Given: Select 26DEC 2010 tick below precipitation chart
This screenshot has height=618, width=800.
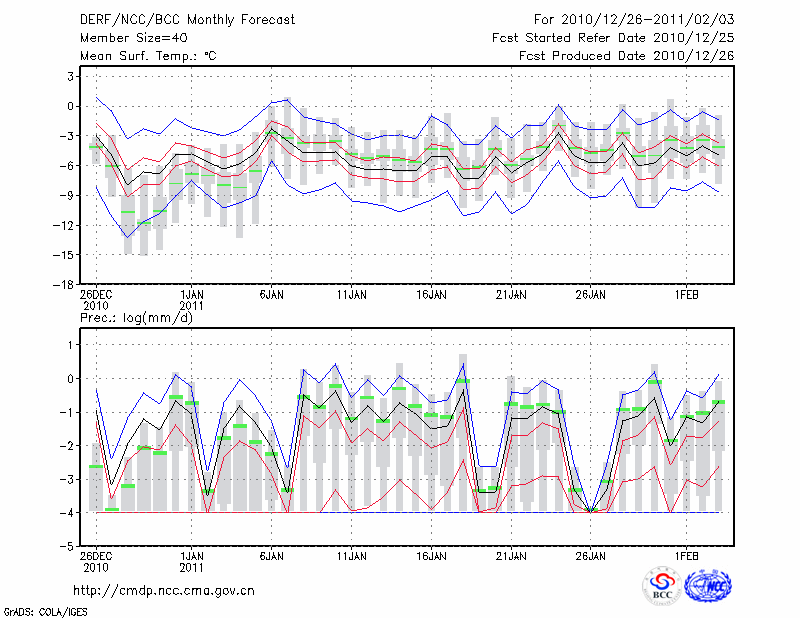Looking at the screenshot, I should (x=96, y=561).
